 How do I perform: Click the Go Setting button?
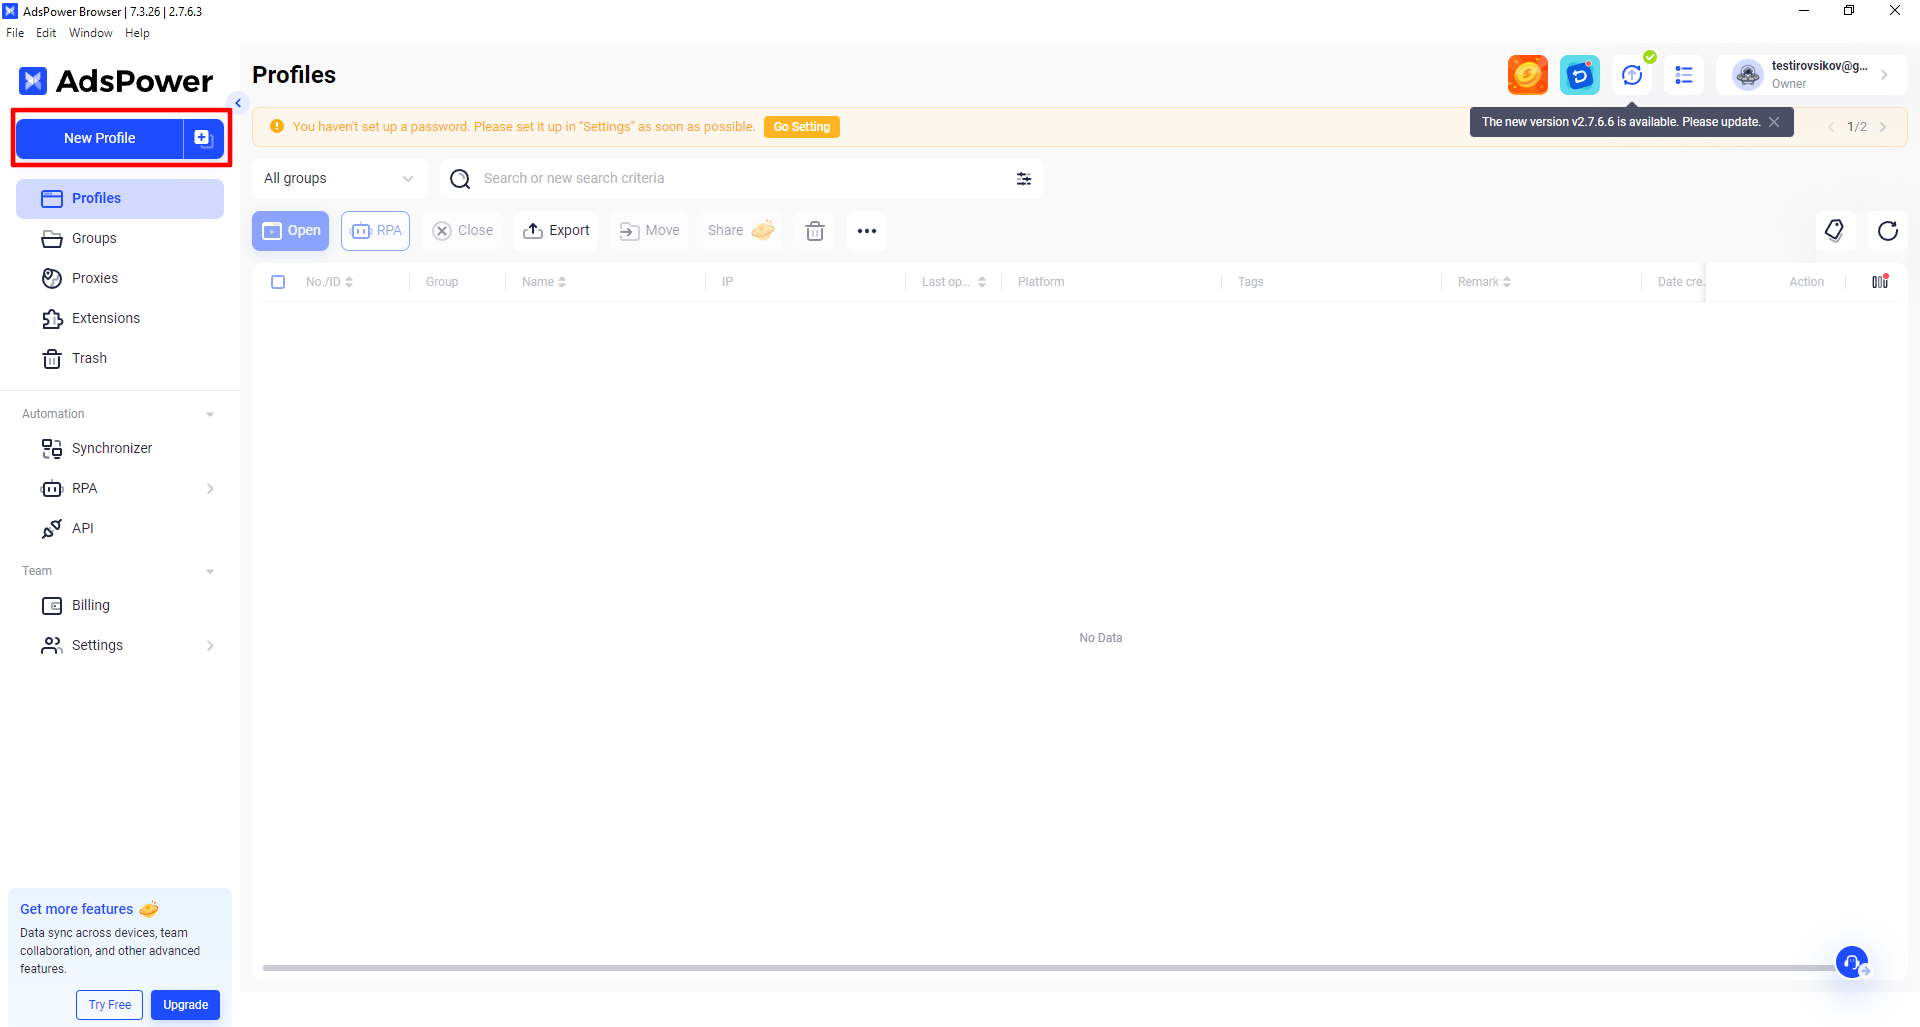click(801, 127)
